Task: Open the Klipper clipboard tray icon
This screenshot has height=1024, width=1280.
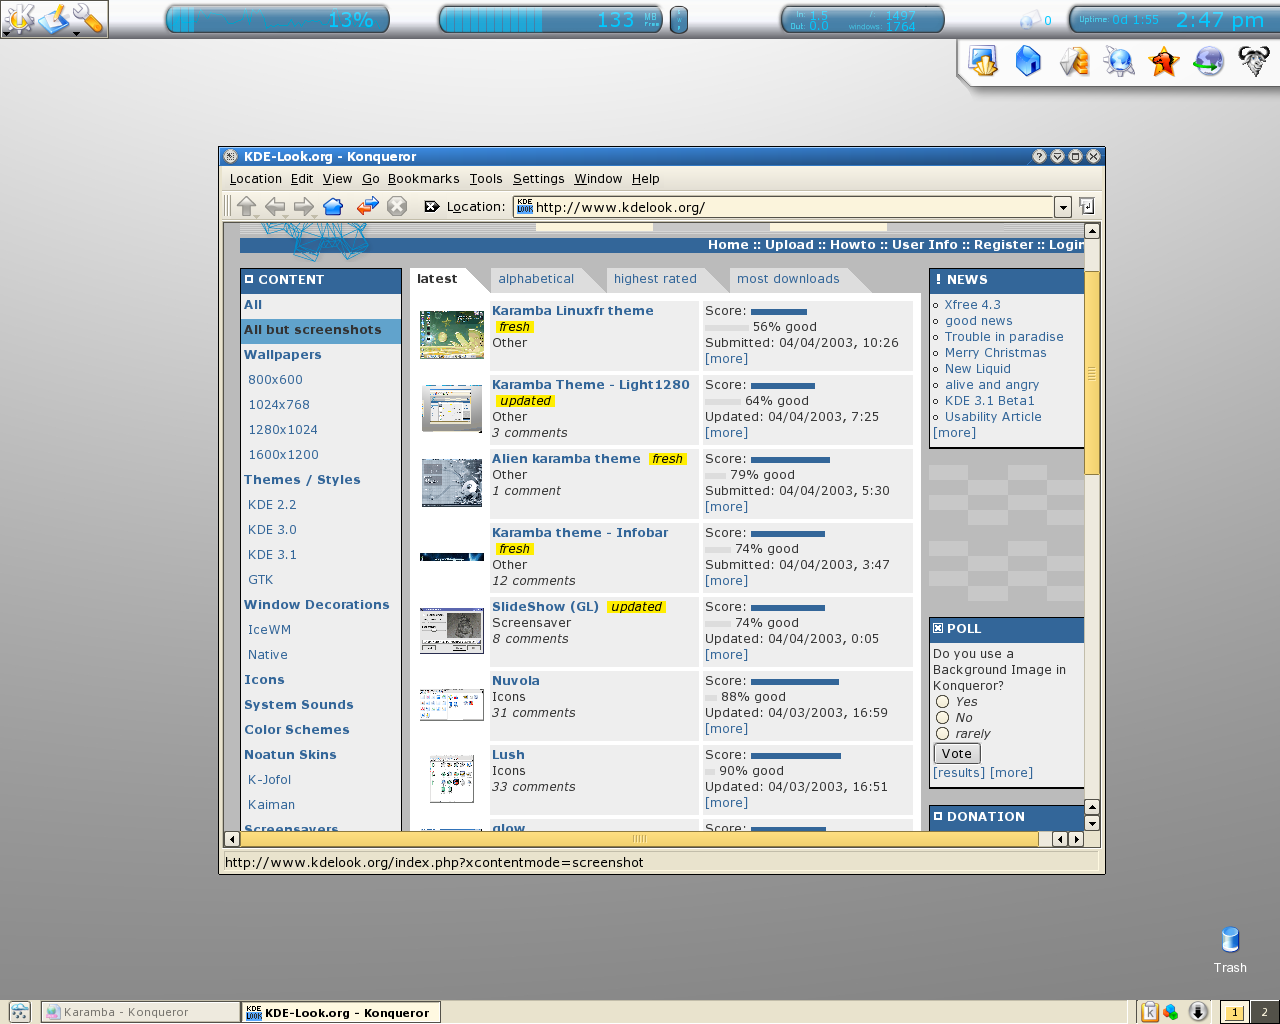Action: point(1150,1012)
